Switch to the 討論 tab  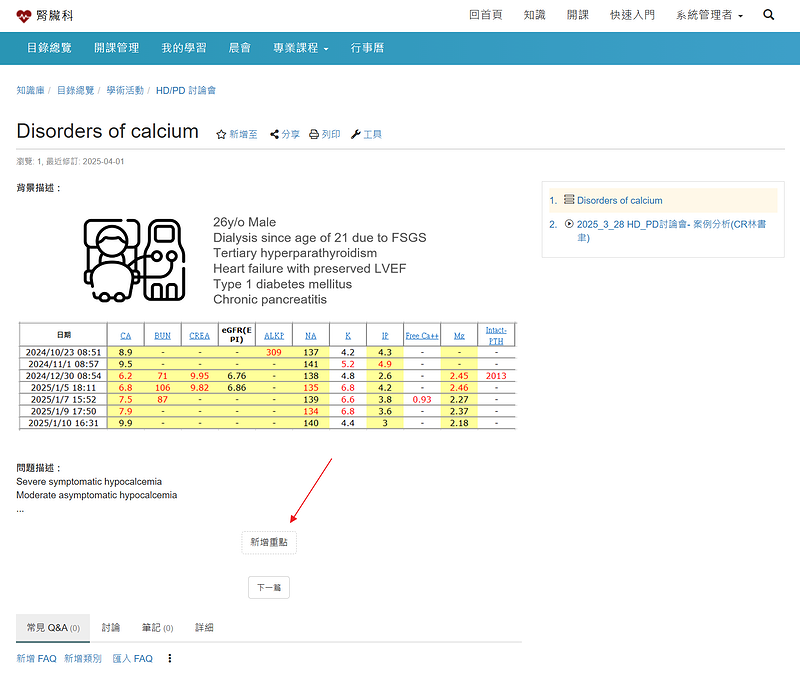click(x=111, y=628)
